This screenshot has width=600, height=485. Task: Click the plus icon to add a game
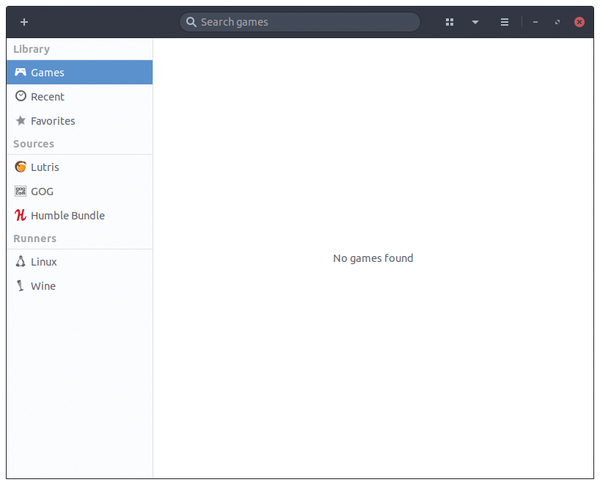tap(24, 22)
